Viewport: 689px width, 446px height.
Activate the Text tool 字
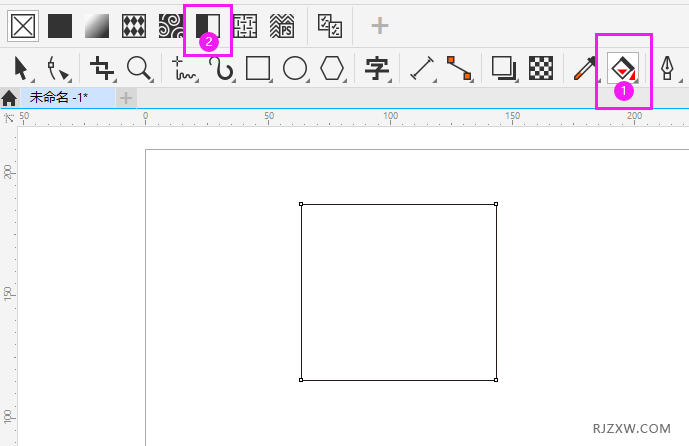(x=377, y=69)
